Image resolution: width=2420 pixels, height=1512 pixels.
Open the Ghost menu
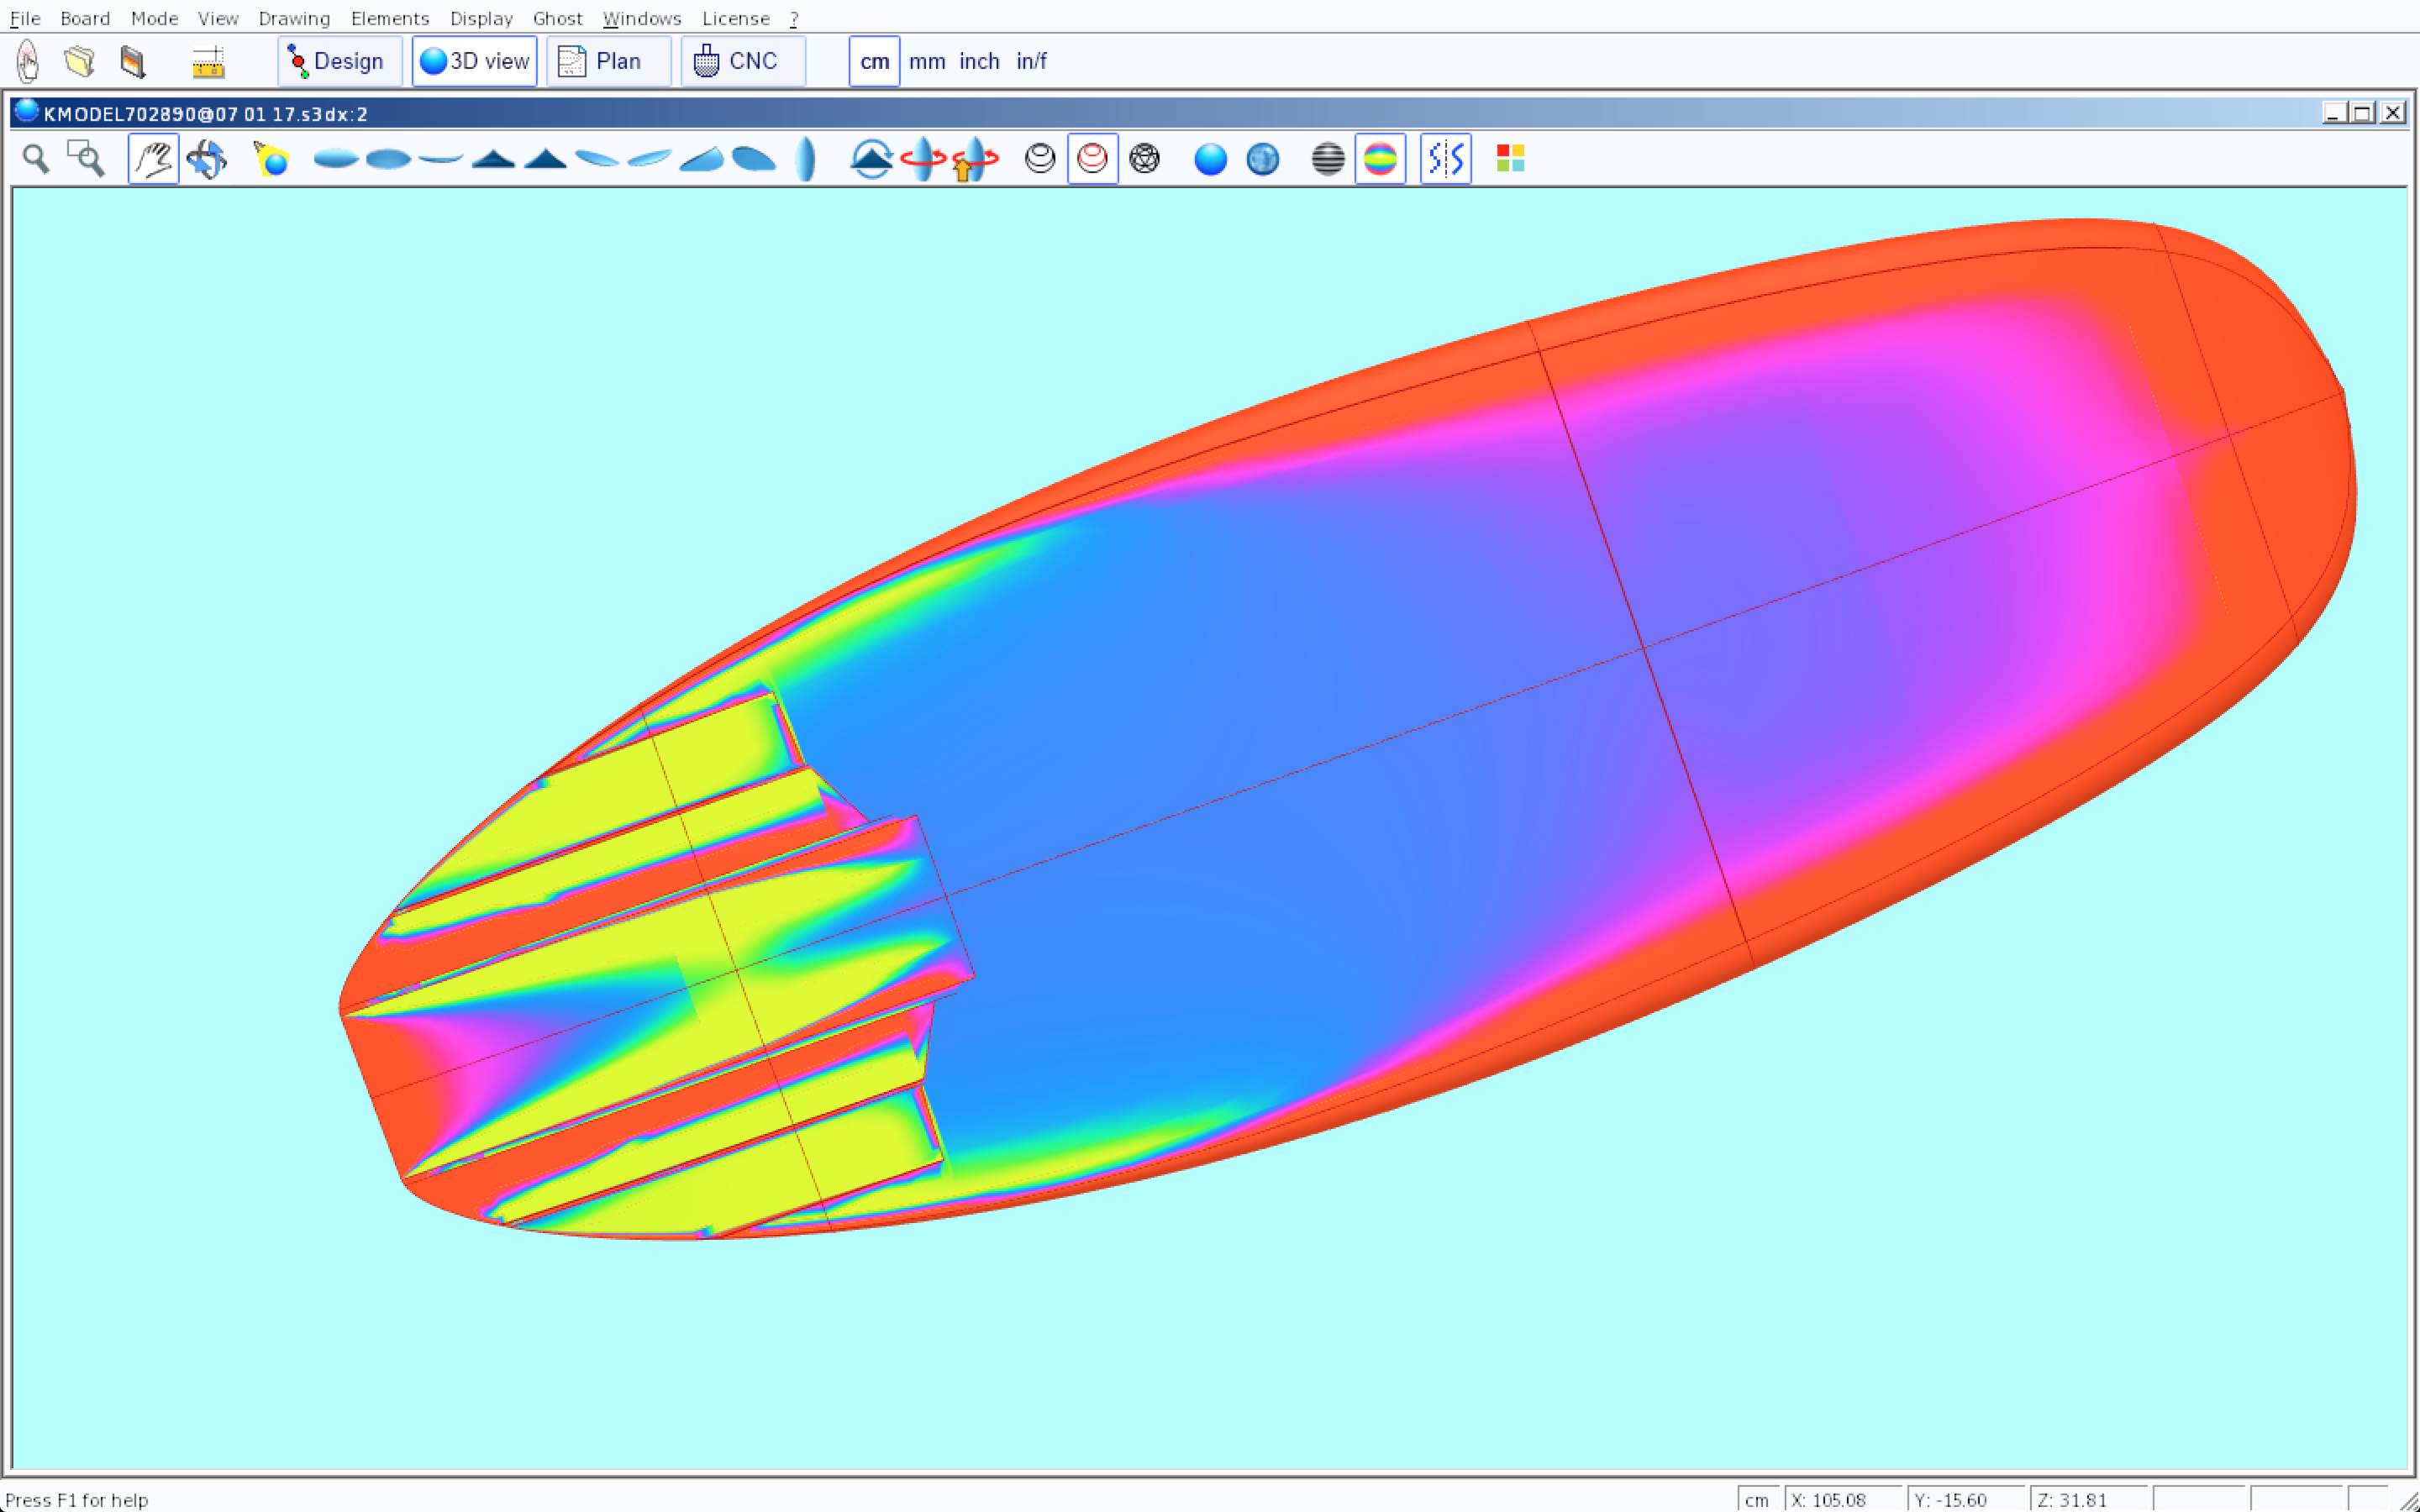(x=557, y=18)
